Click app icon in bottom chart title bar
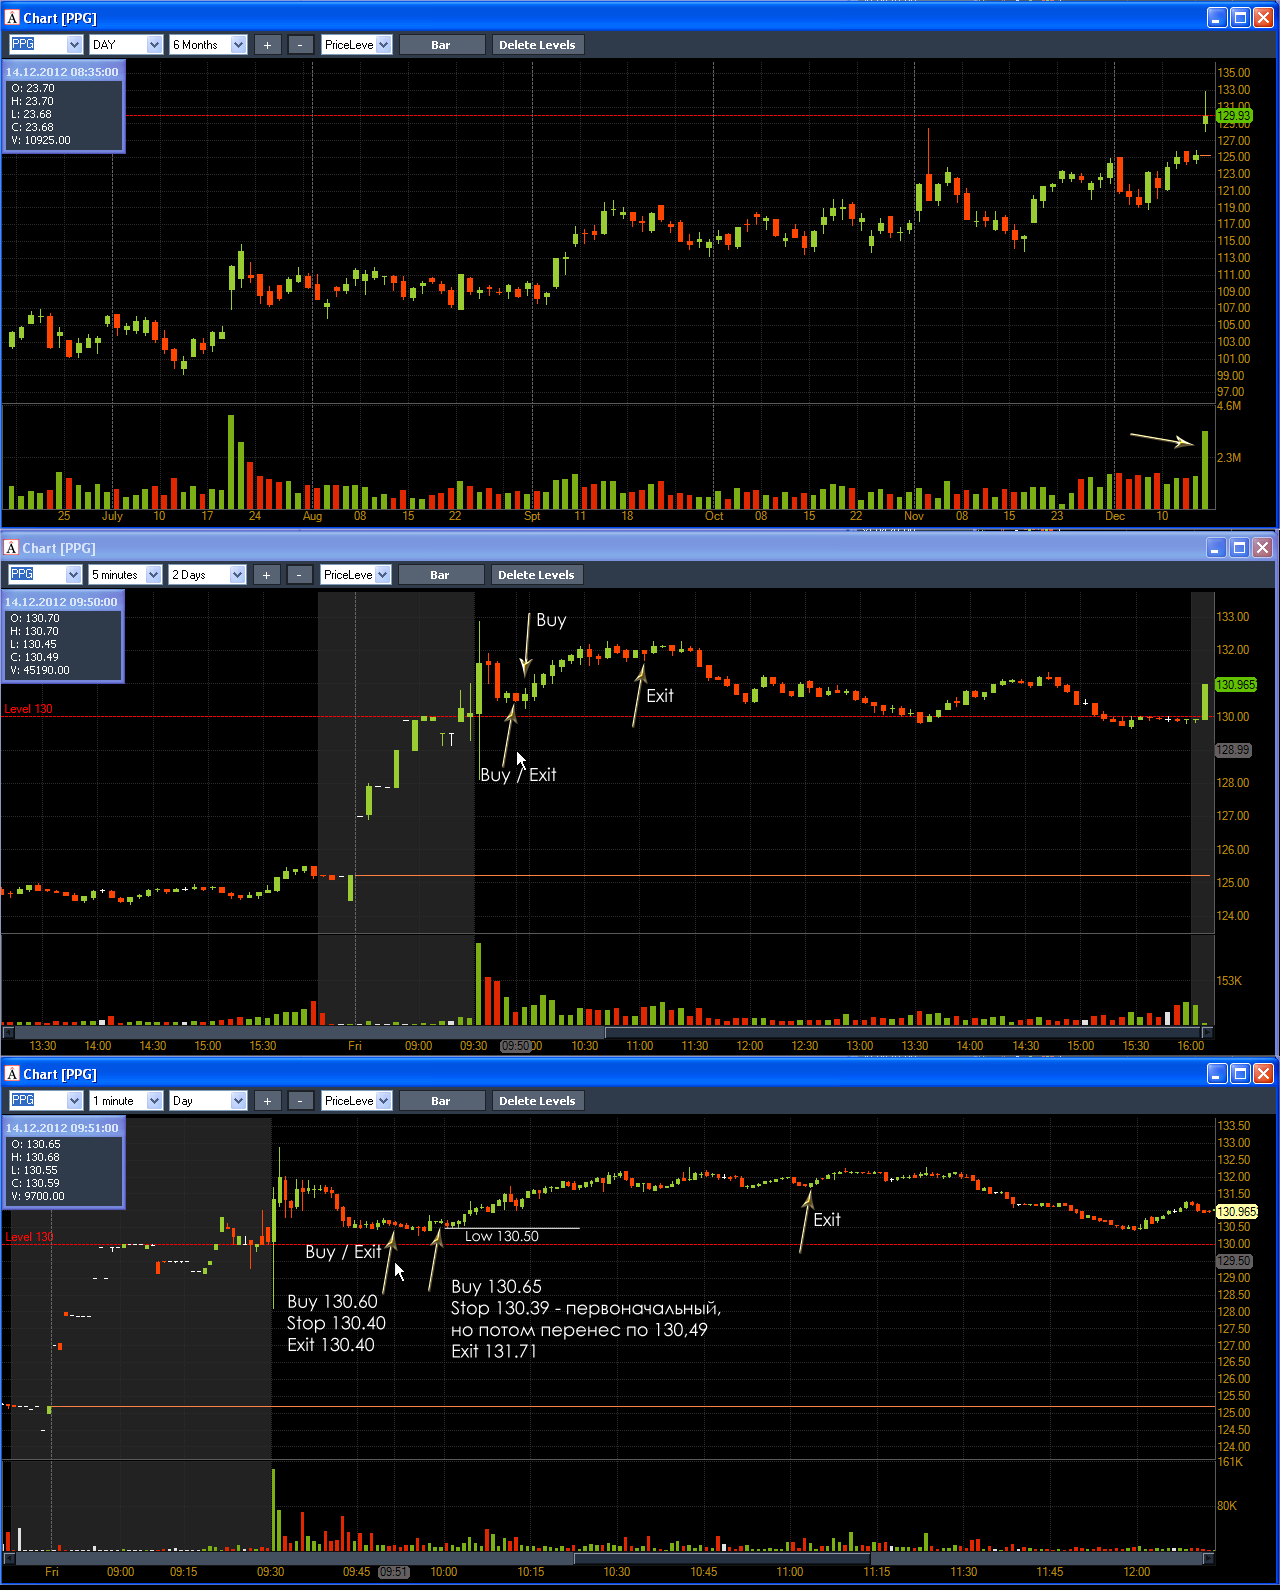 (12, 1074)
